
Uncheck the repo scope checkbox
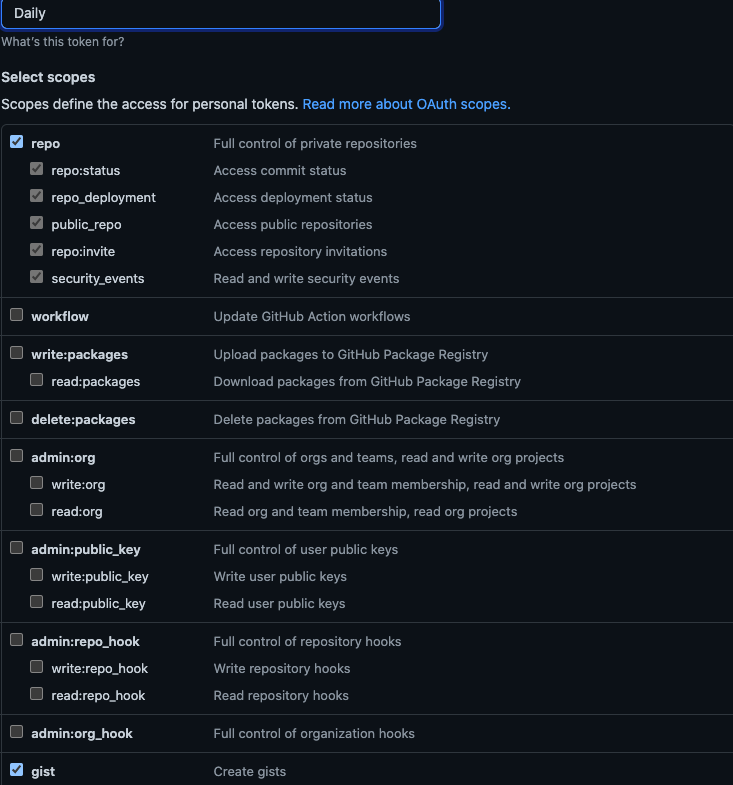(17, 142)
